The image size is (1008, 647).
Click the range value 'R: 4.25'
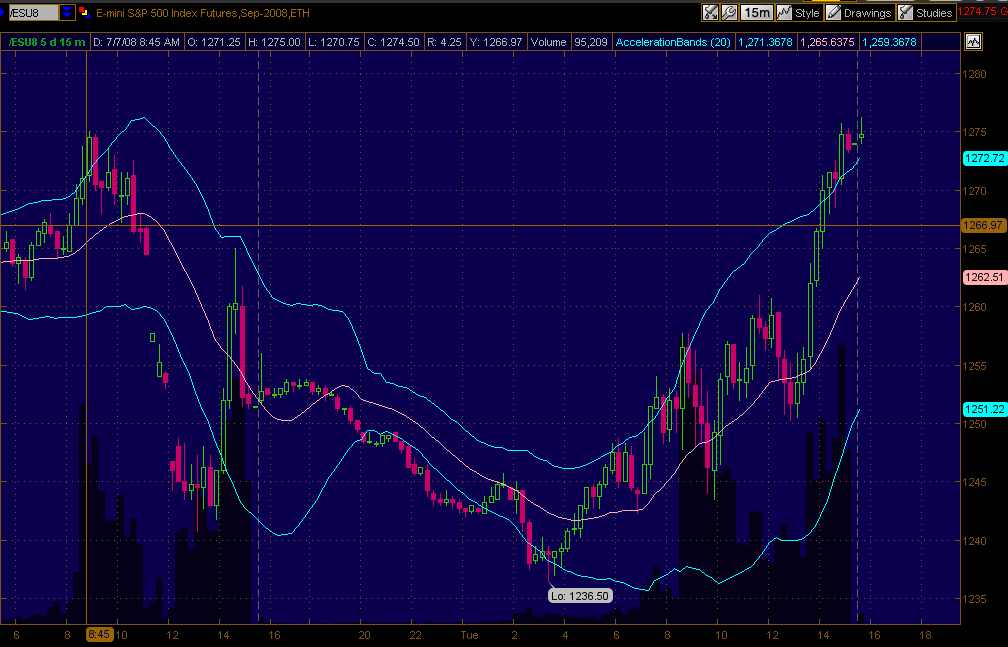pos(444,42)
